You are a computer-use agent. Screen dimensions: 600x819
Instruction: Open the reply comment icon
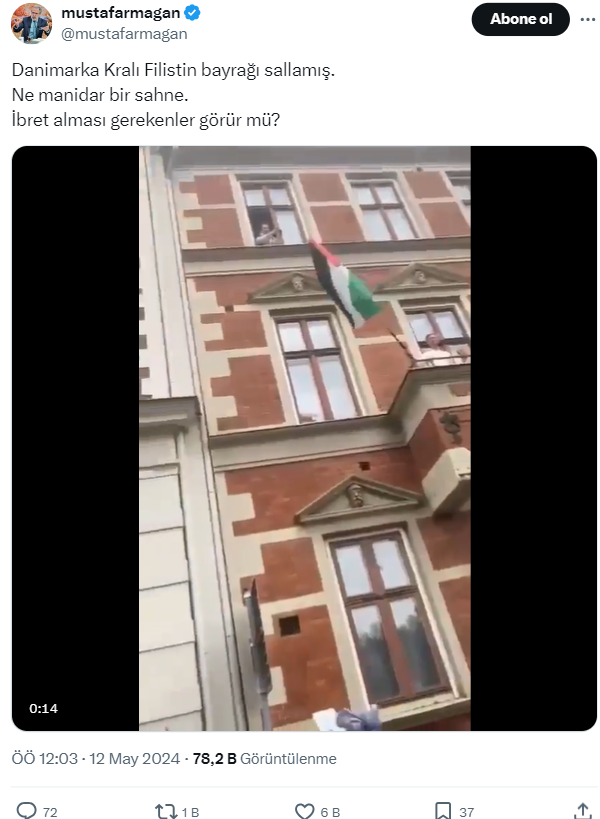[x=27, y=811]
